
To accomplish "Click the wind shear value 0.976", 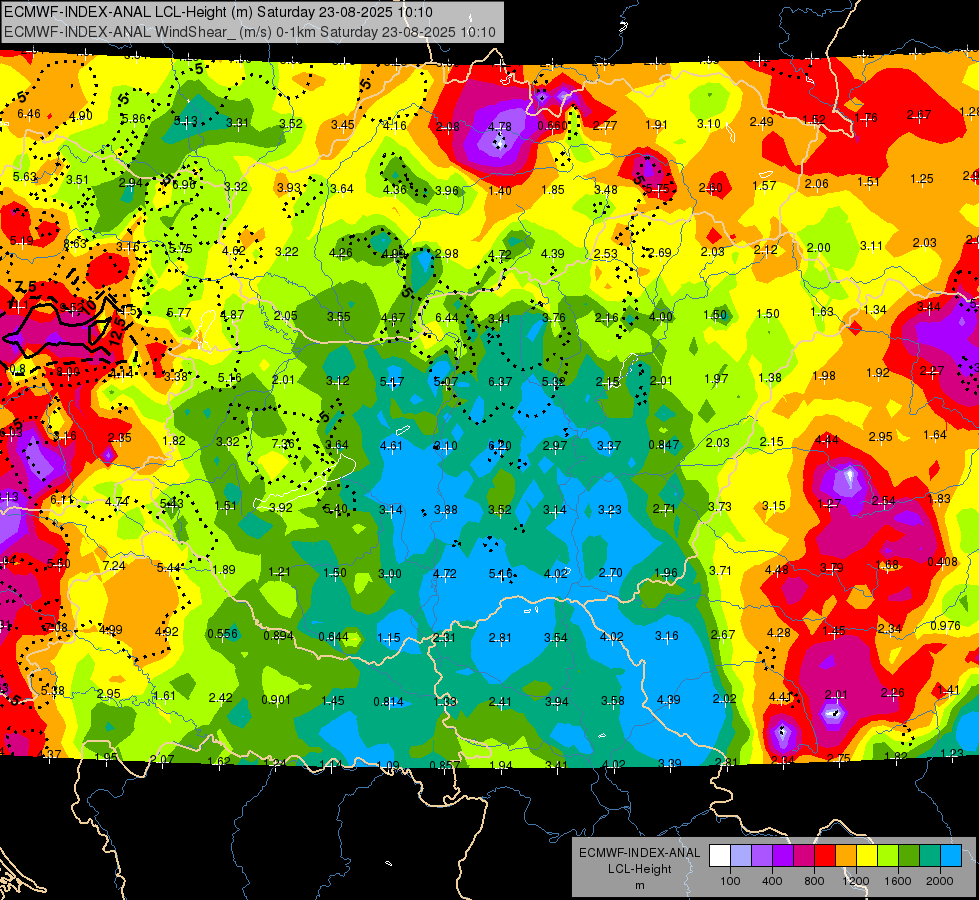I will coord(945,626).
